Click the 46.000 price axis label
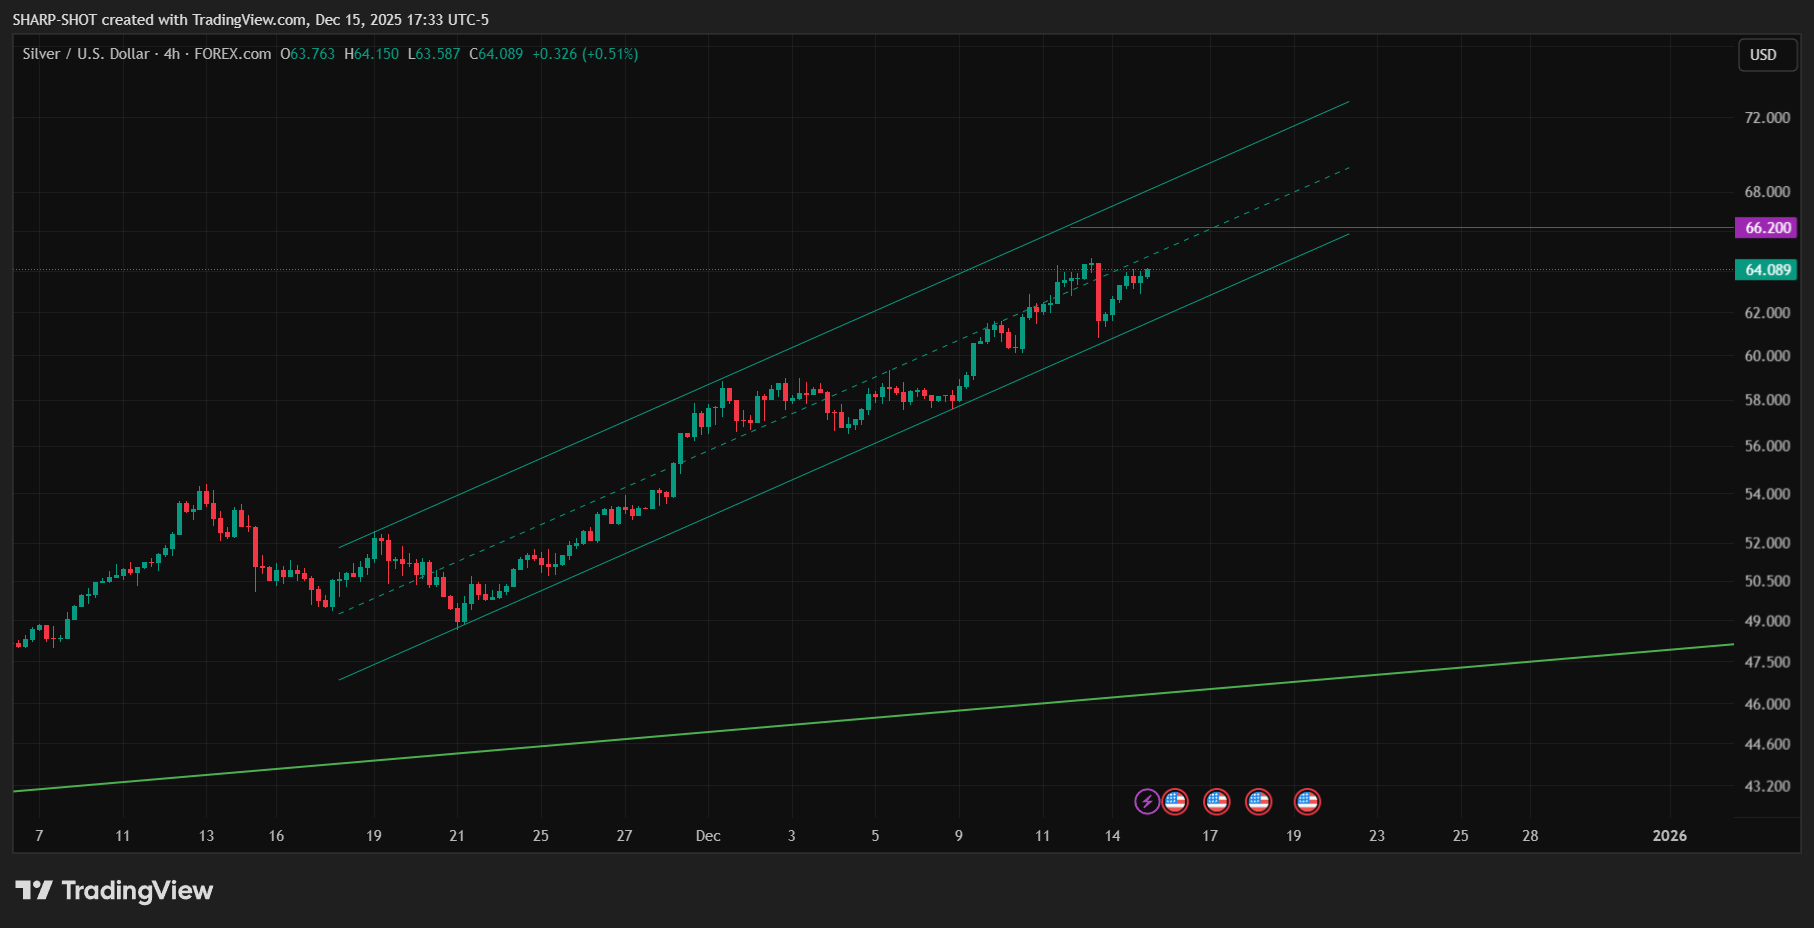This screenshot has width=1814, height=928. 1767,704
